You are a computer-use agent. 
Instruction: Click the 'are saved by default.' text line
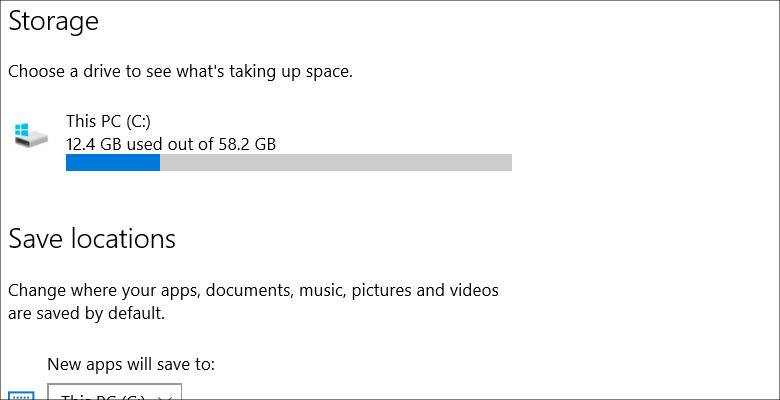(86, 313)
